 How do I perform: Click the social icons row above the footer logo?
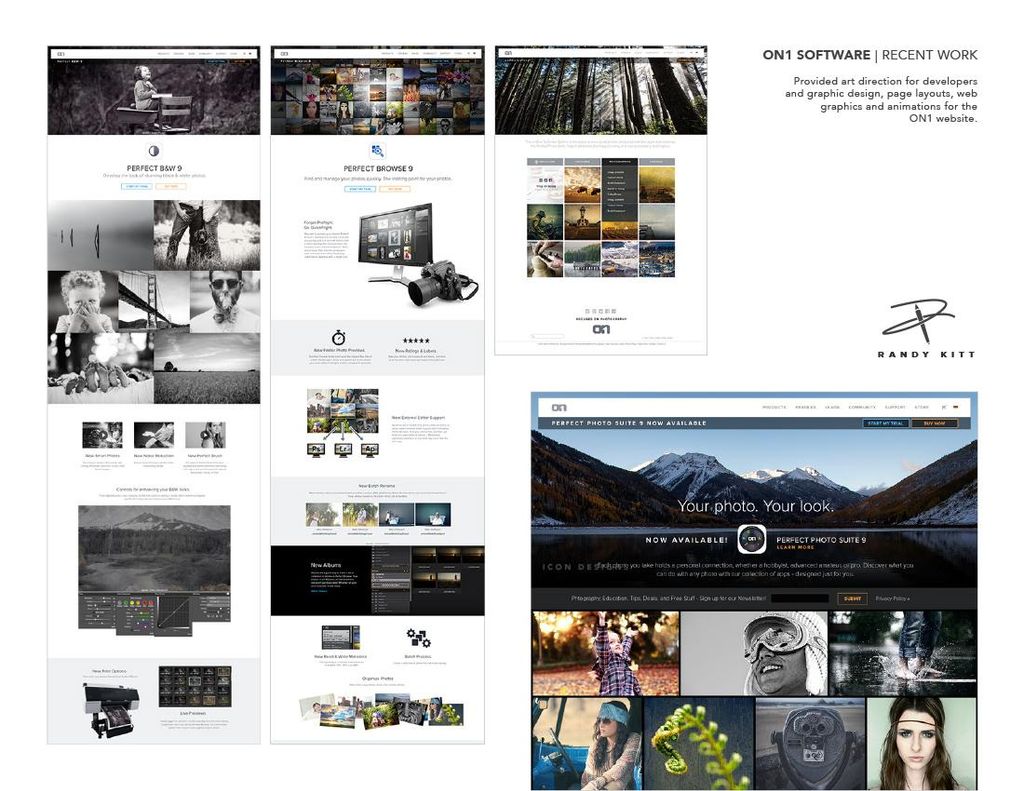pyautogui.click(x=601, y=312)
